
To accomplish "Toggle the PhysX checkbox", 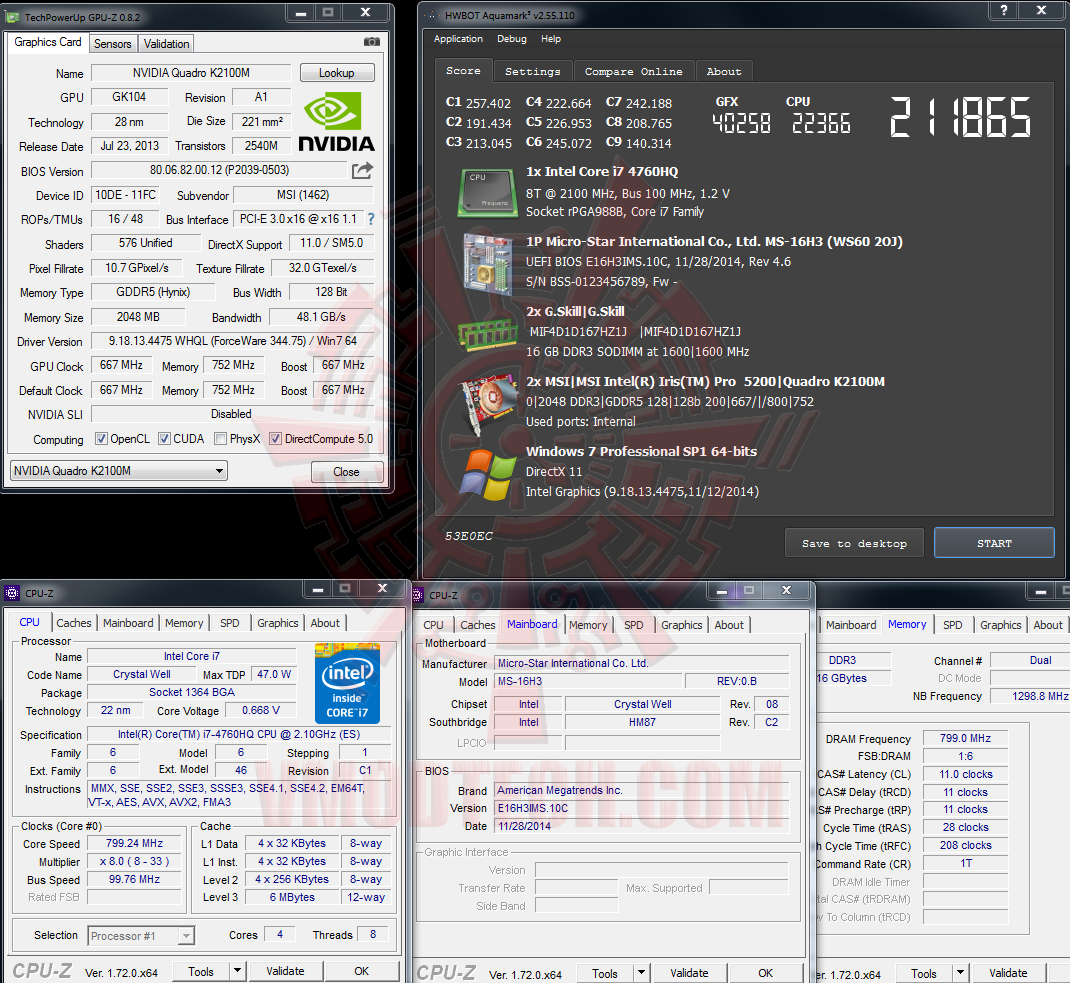I will (x=220, y=439).
